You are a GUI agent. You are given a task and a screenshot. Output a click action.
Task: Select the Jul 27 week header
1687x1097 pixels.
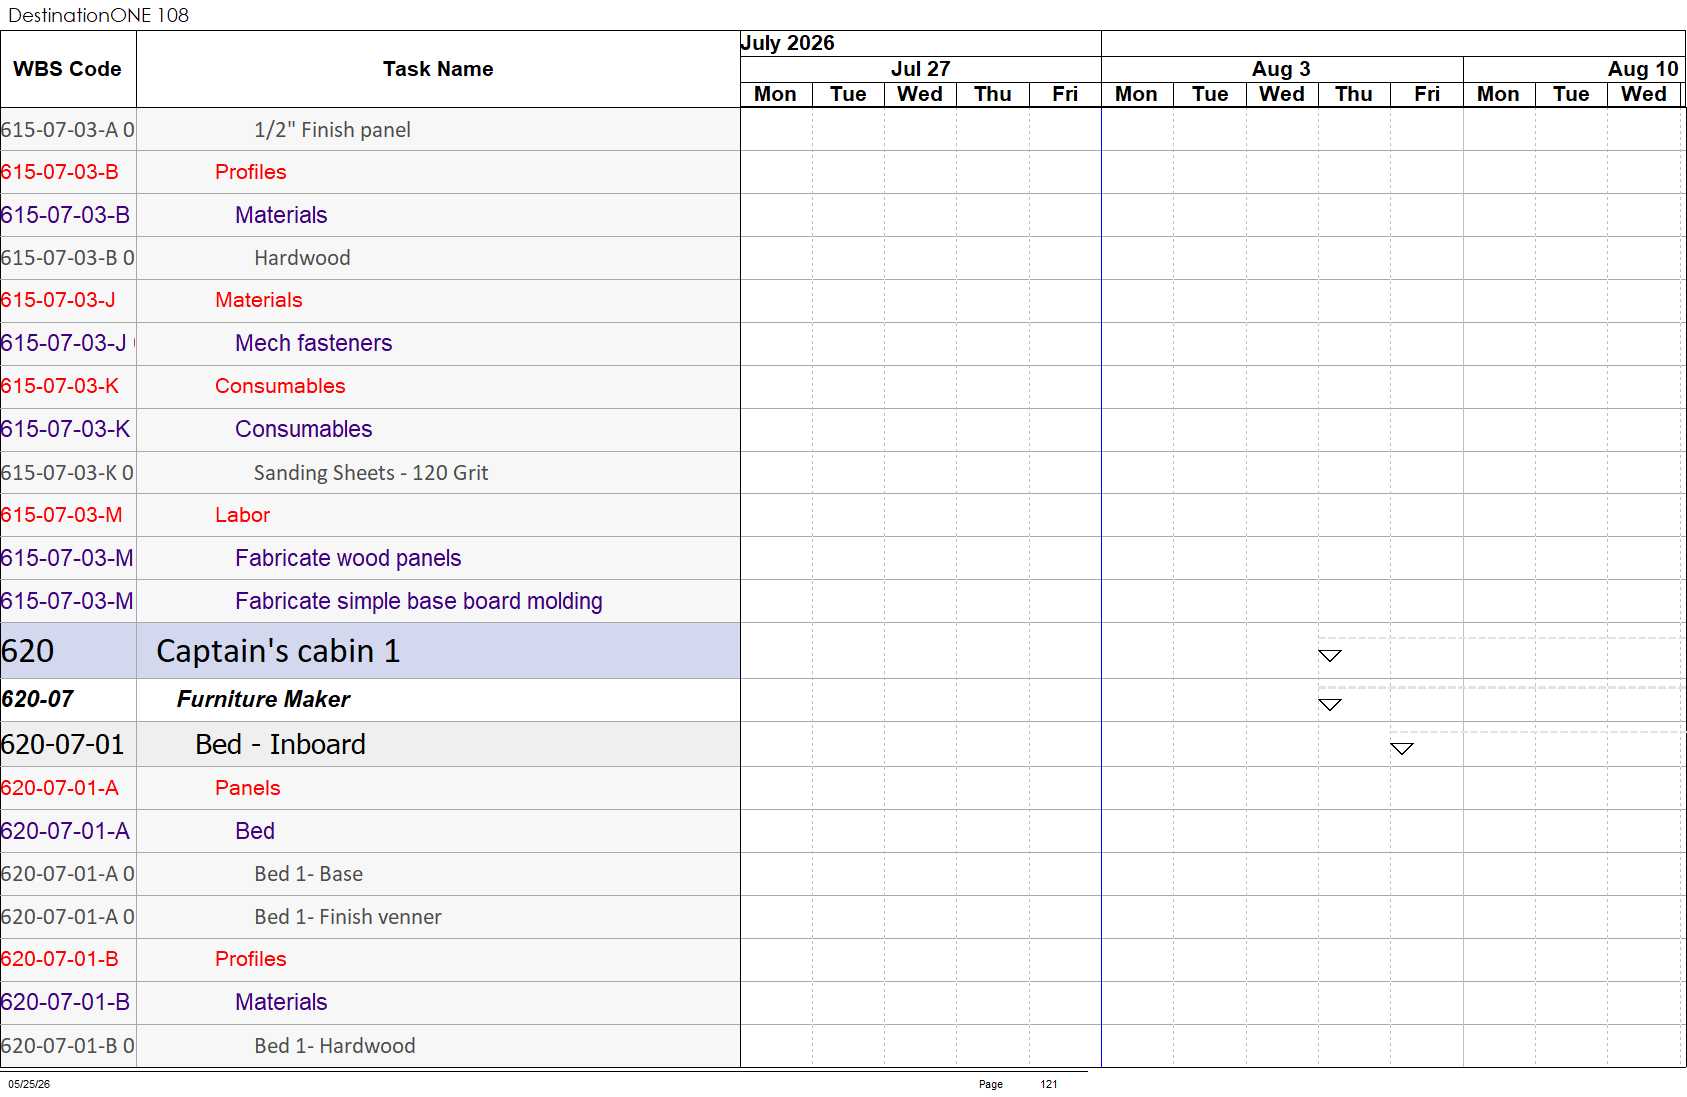(x=921, y=69)
